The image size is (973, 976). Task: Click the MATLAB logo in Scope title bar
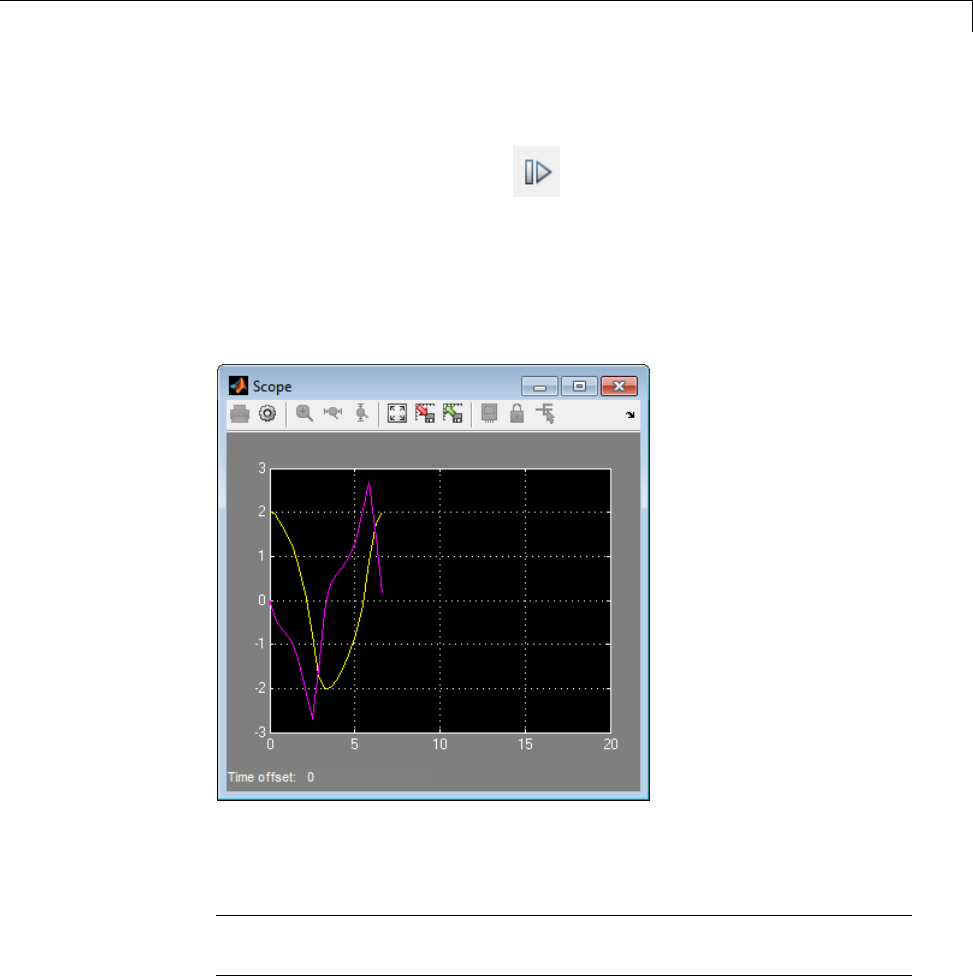(238, 386)
